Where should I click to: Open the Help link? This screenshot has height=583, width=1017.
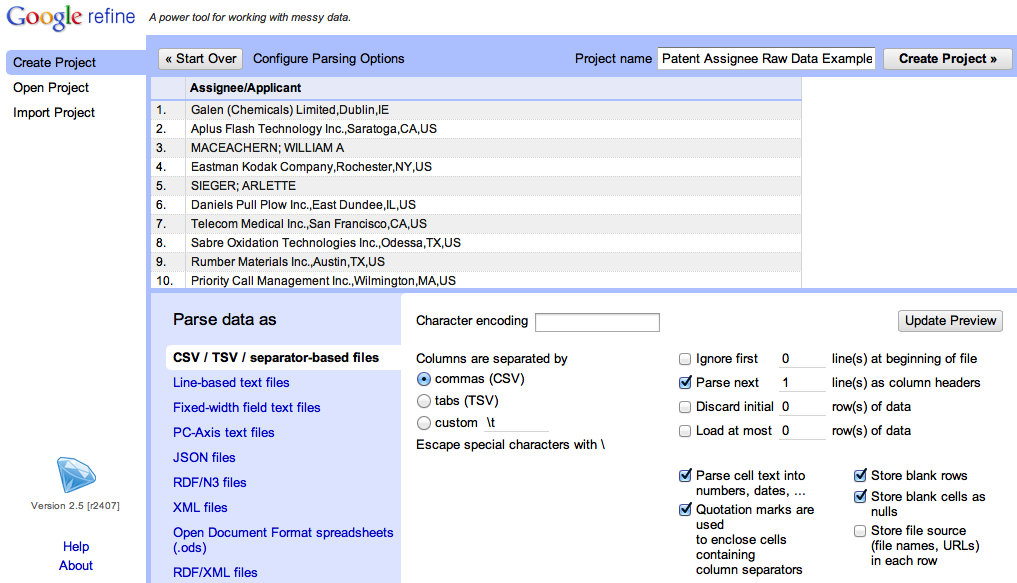click(76, 546)
